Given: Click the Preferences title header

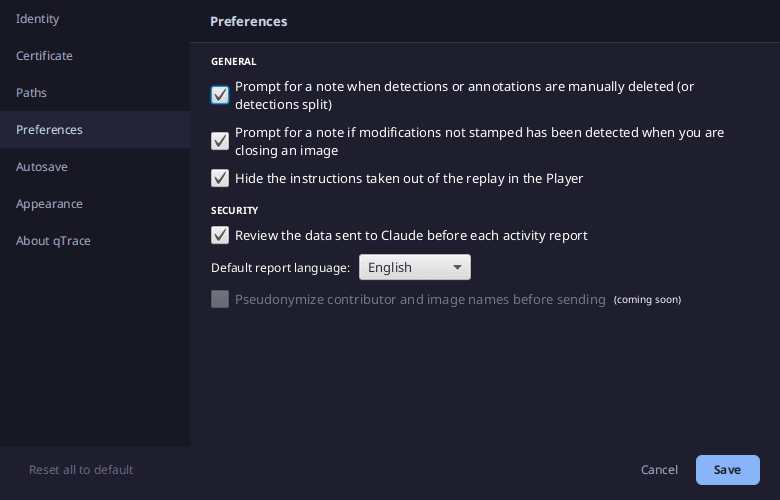Looking at the screenshot, I should [249, 21].
